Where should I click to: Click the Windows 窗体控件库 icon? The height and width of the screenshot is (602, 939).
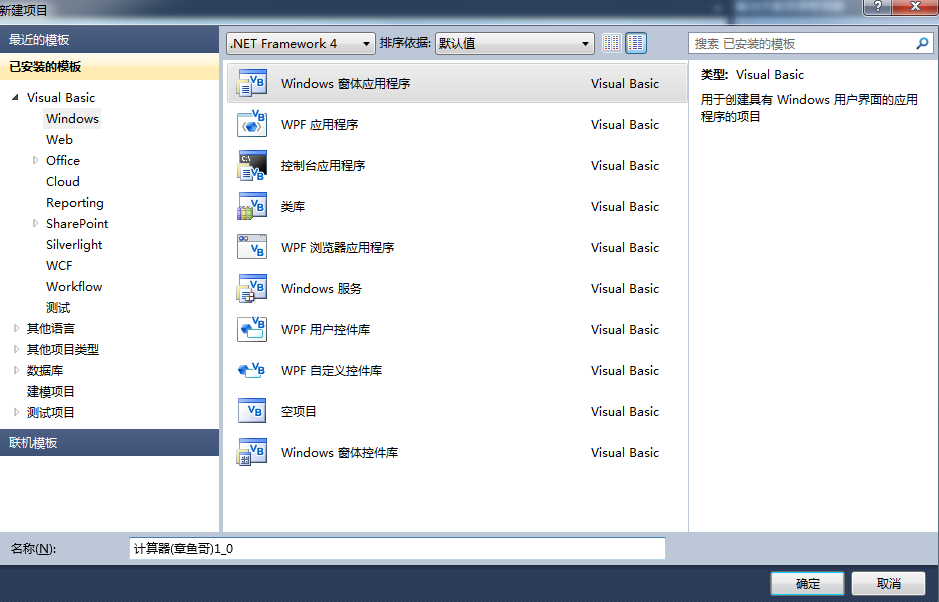[252, 452]
